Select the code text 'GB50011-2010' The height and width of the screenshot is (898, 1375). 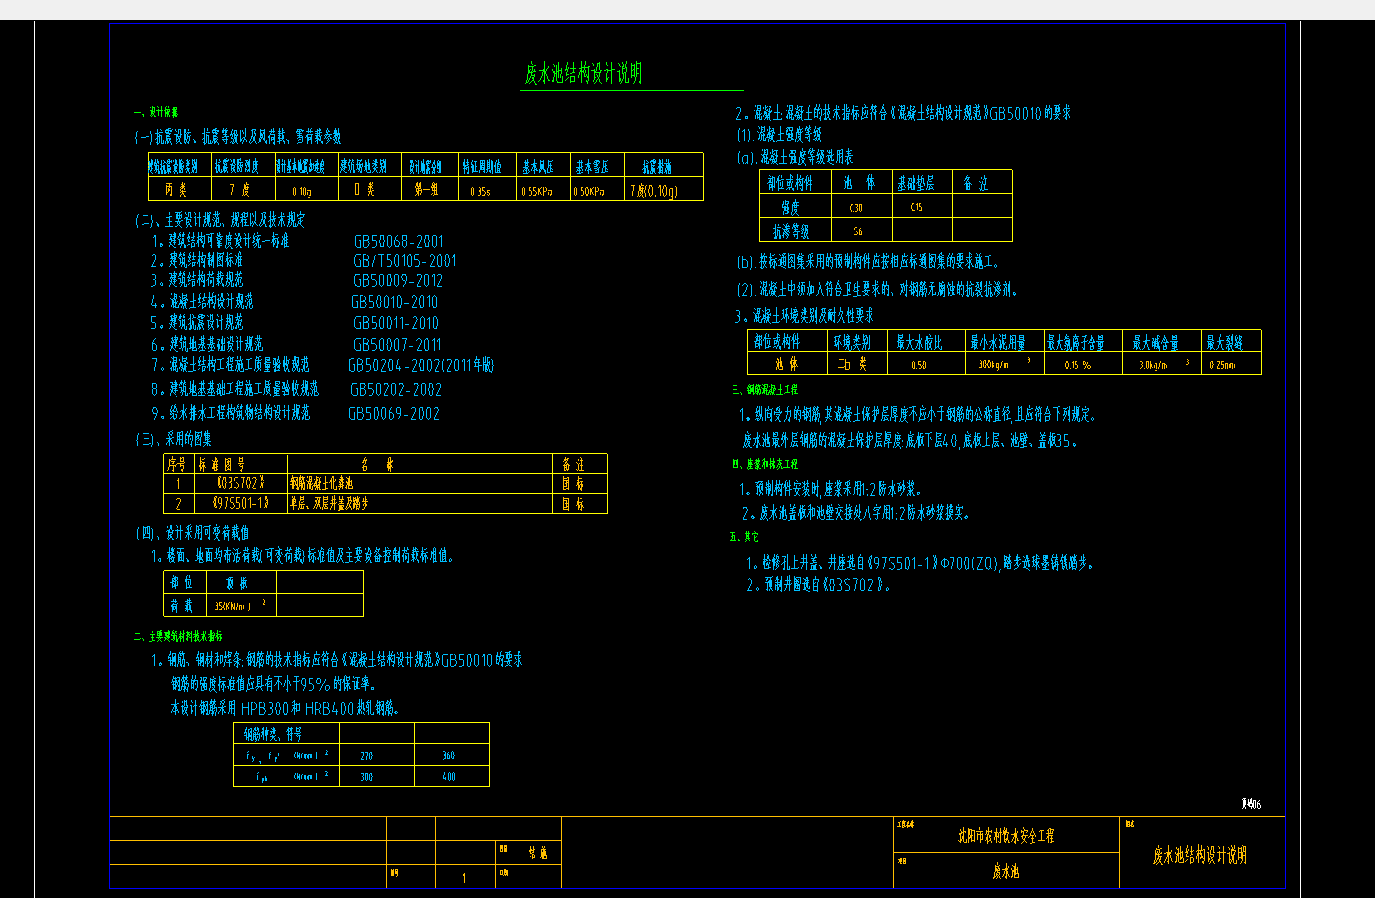[x=396, y=323]
